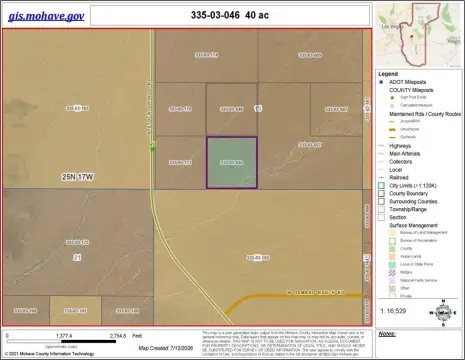
Task: Click the Section legend square
Action: (381, 217)
